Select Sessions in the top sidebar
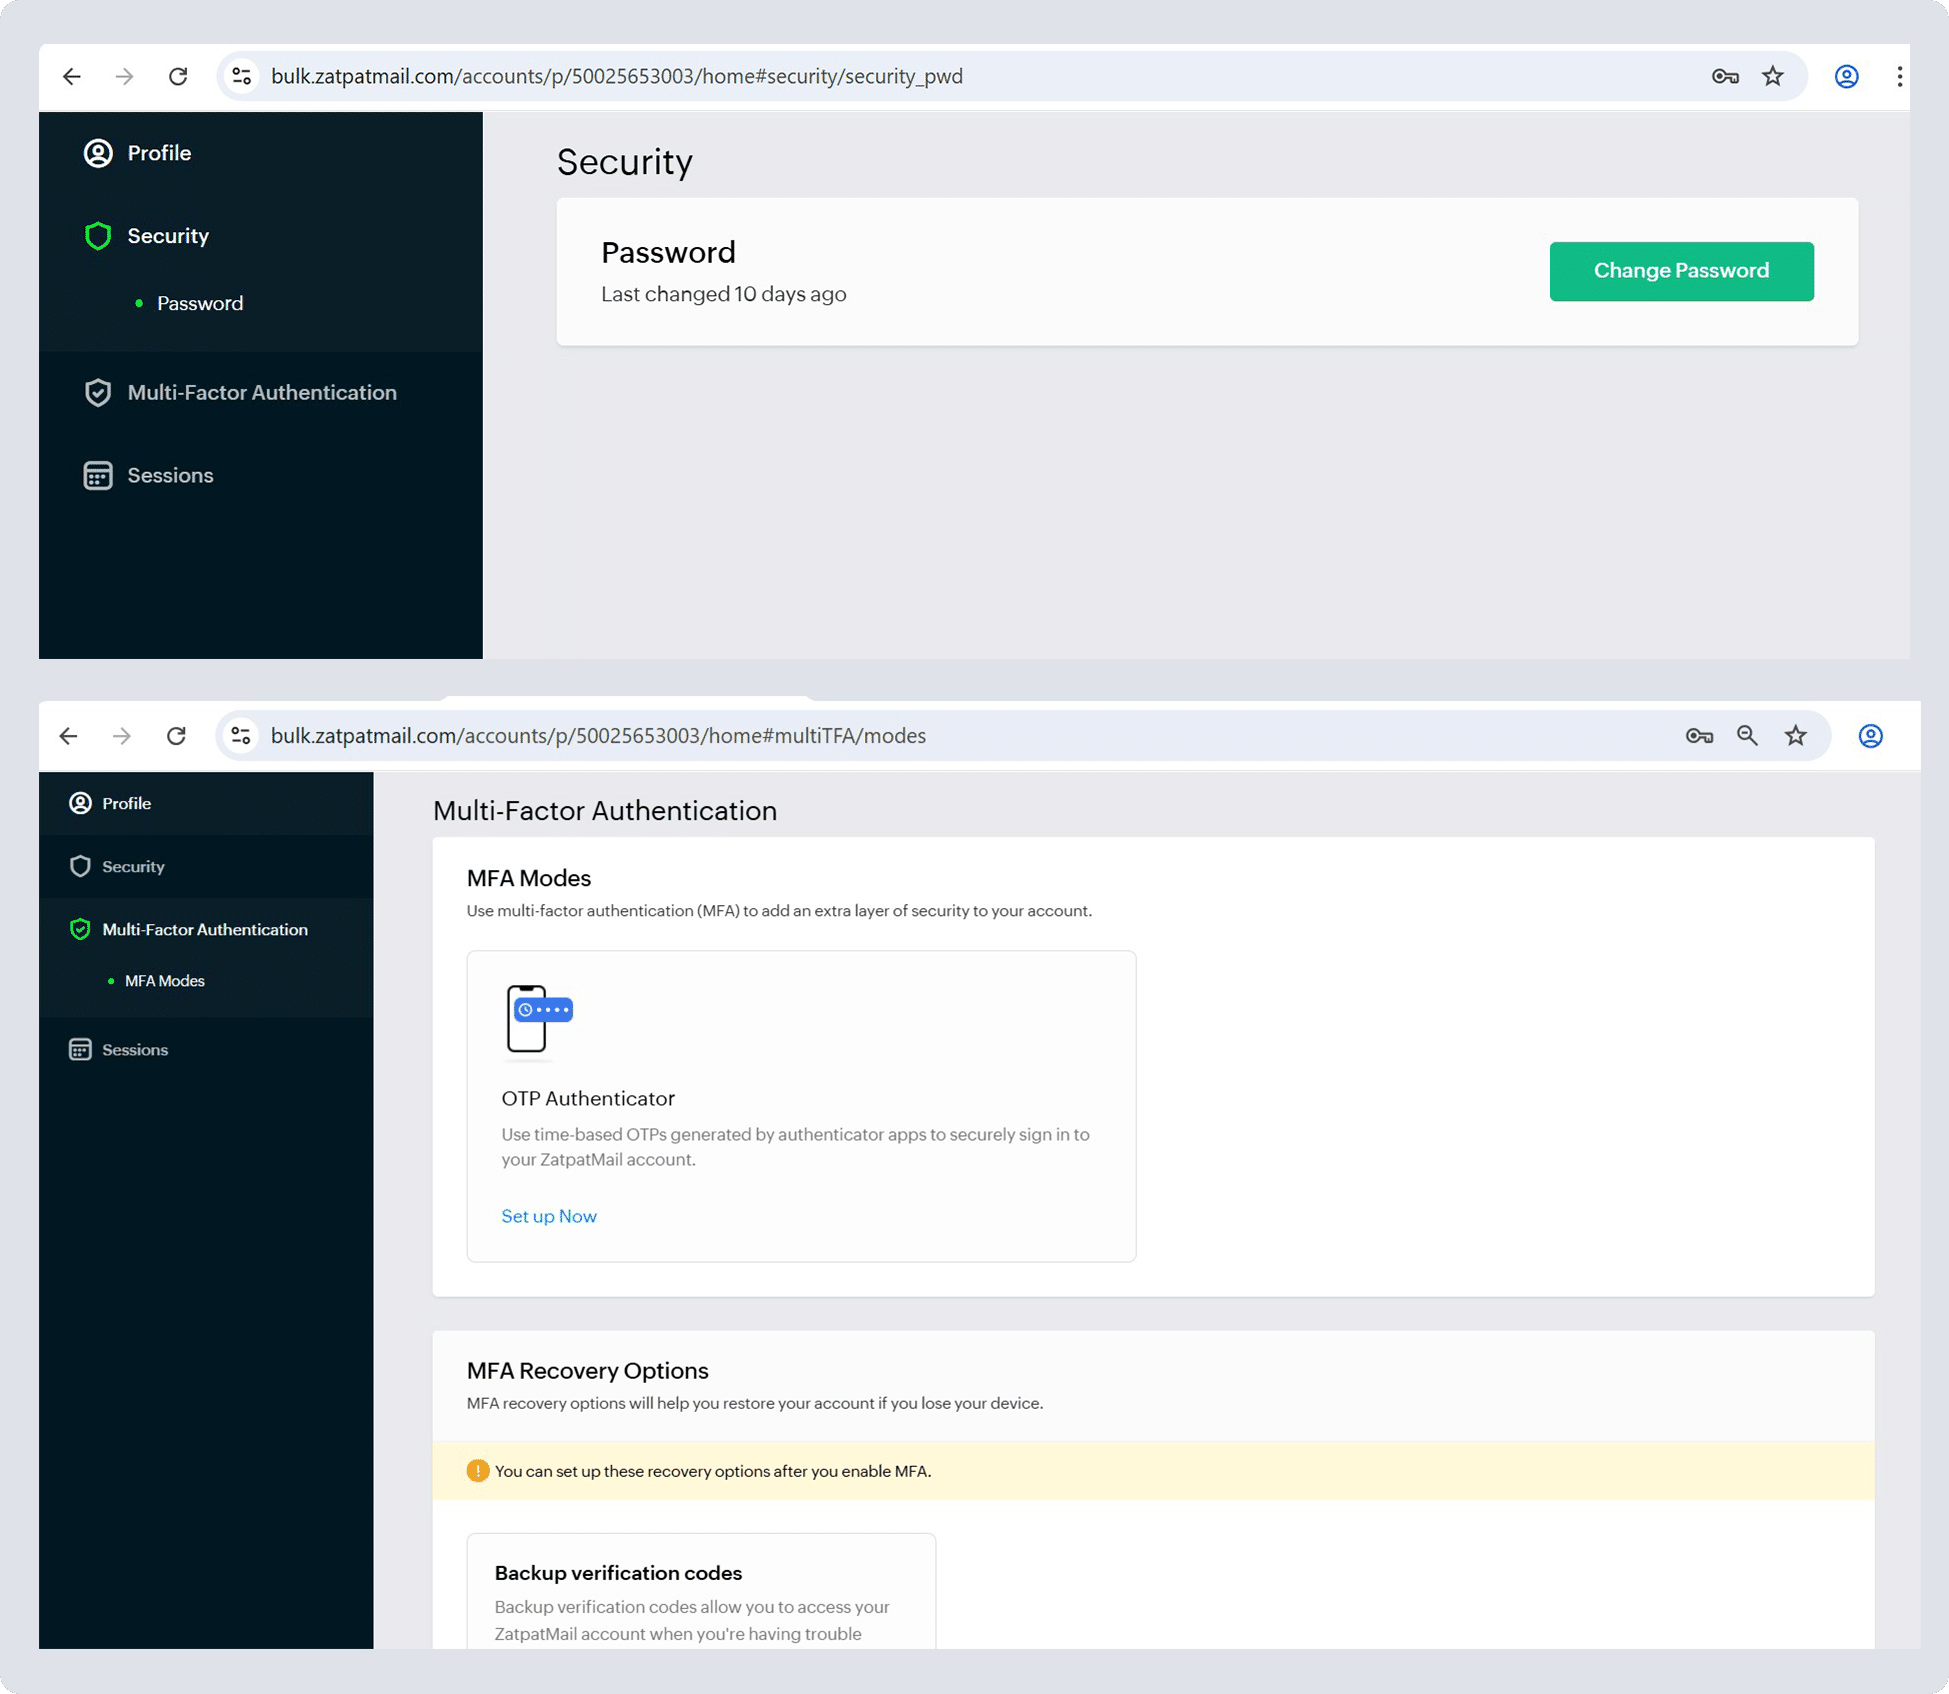The height and width of the screenshot is (1694, 1949). (x=170, y=476)
